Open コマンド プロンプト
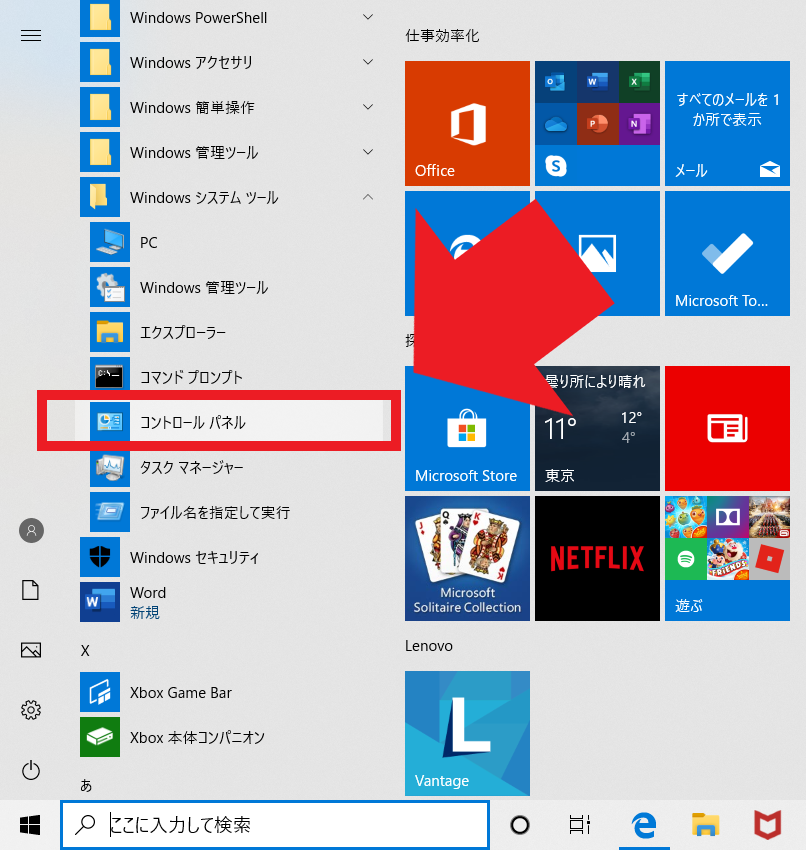The image size is (806, 850). (x=230, y=377)
